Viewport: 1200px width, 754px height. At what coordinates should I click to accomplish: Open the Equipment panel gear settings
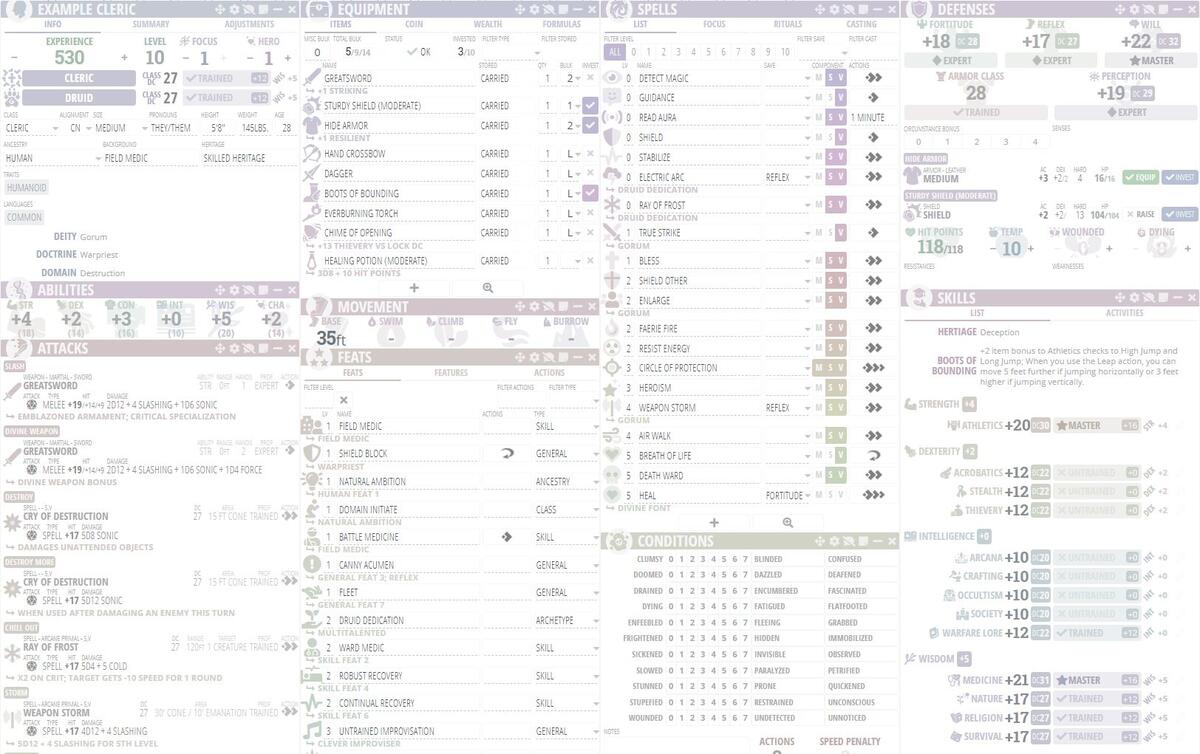click(x=534, y=9)
